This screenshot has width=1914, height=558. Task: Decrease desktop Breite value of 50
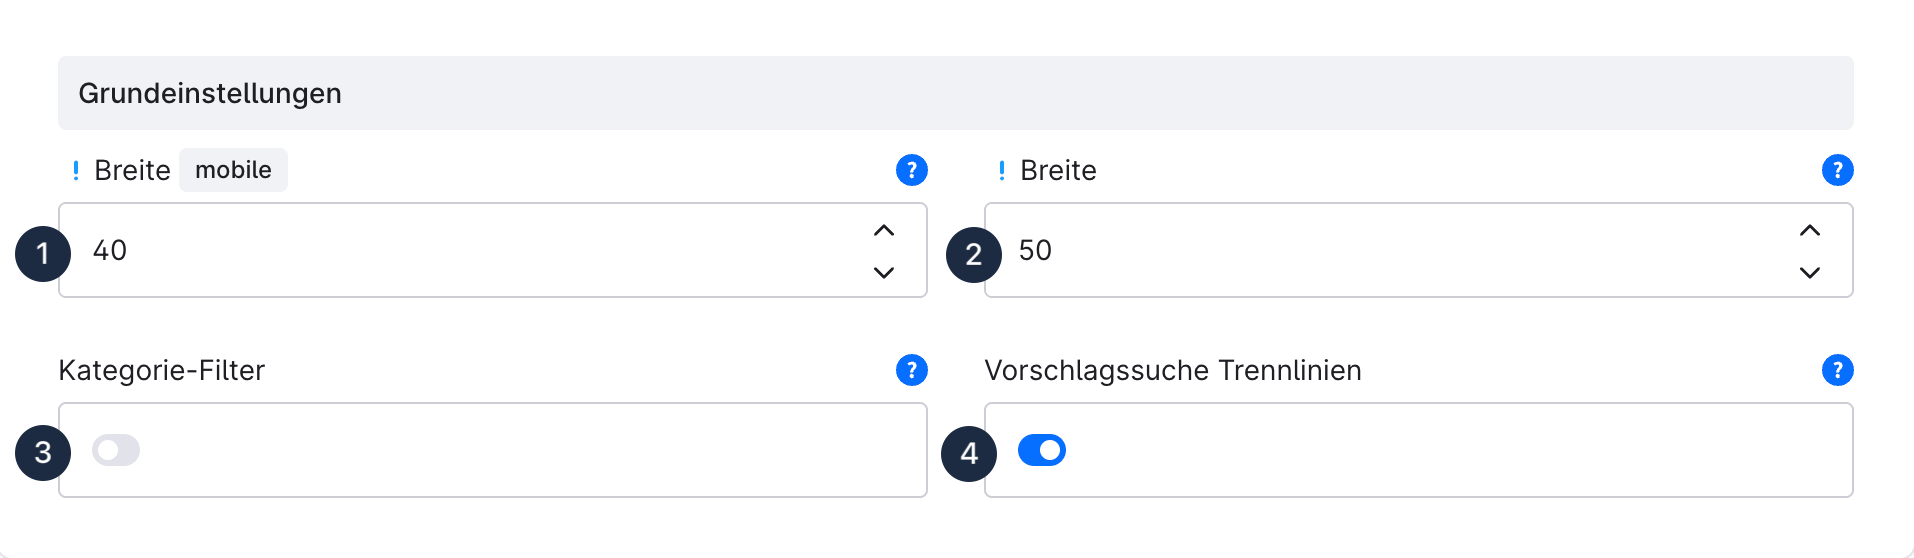1809,272
